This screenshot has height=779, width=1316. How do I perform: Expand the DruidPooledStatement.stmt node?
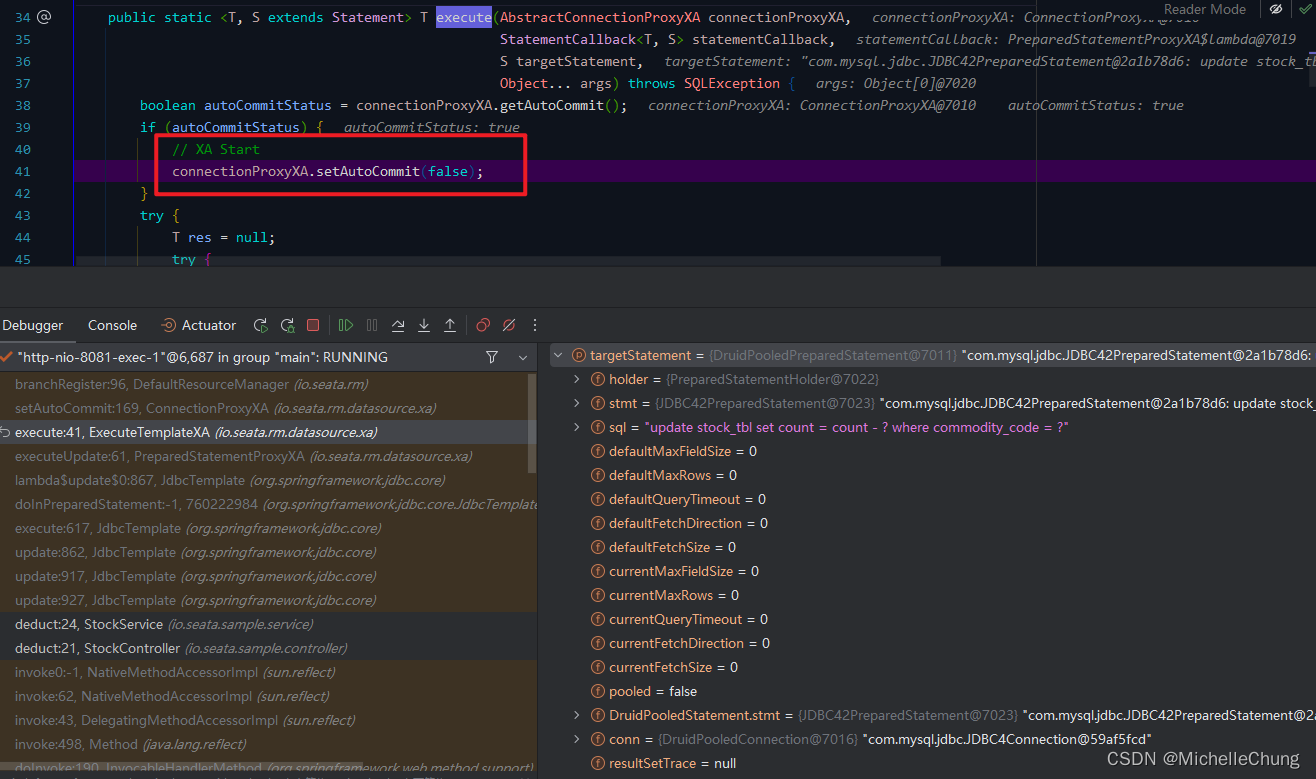coord(577,715)
